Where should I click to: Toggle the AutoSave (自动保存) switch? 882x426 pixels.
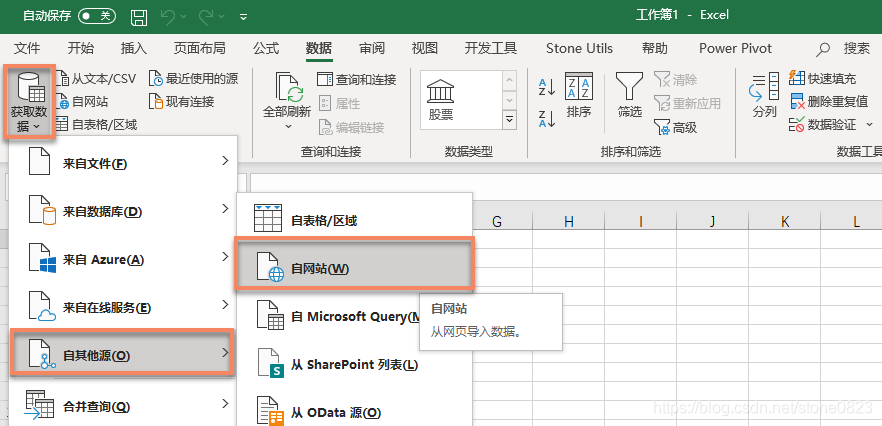97,16
